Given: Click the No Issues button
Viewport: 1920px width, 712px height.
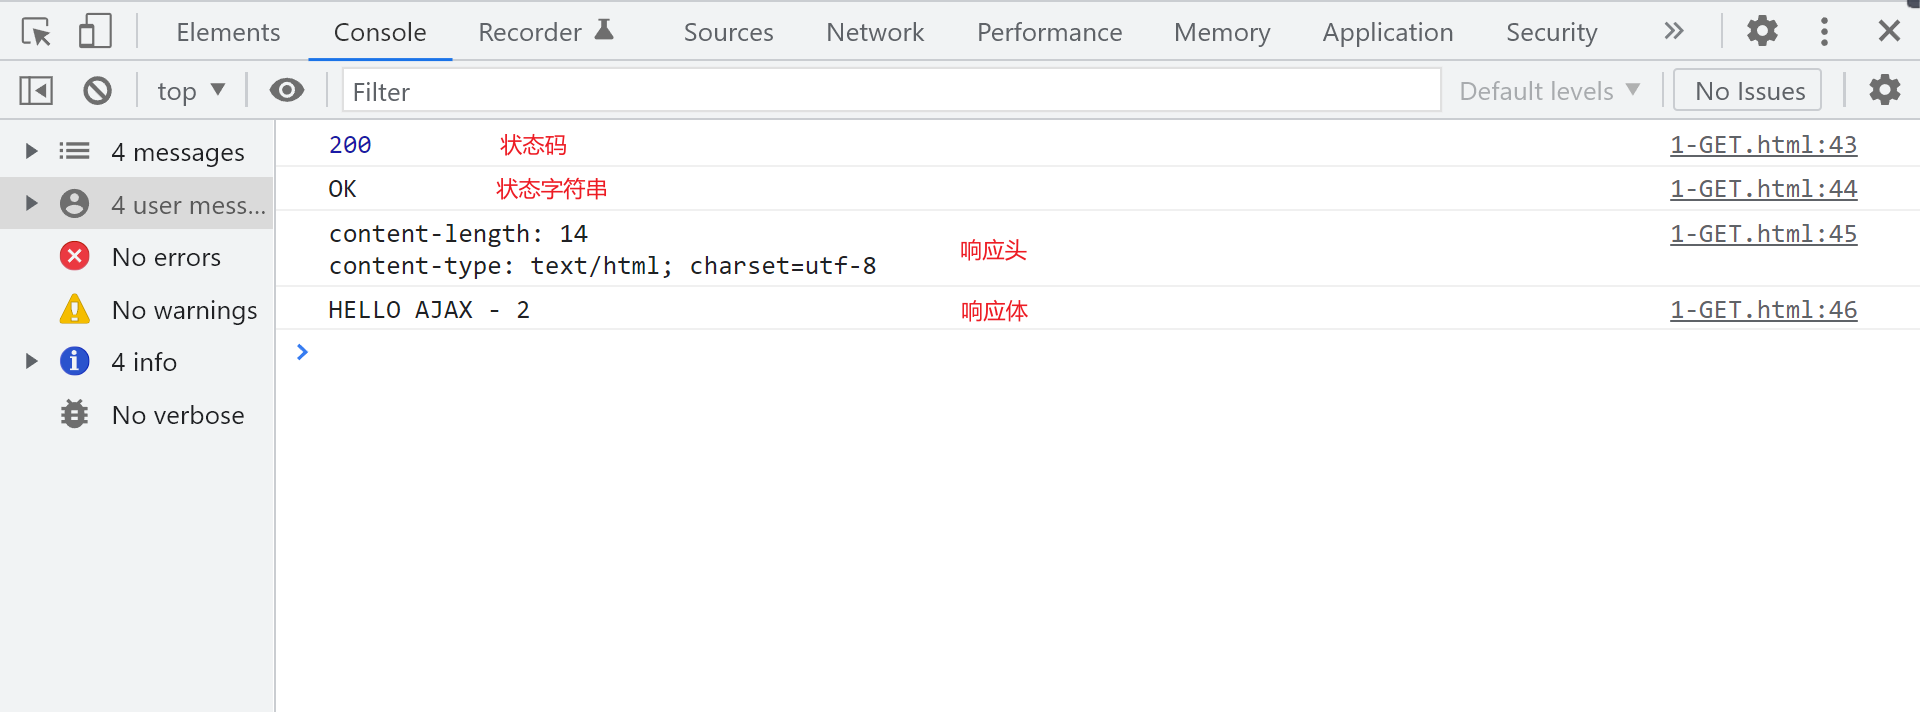Looking at the screenshot, I should [1749, 91].
